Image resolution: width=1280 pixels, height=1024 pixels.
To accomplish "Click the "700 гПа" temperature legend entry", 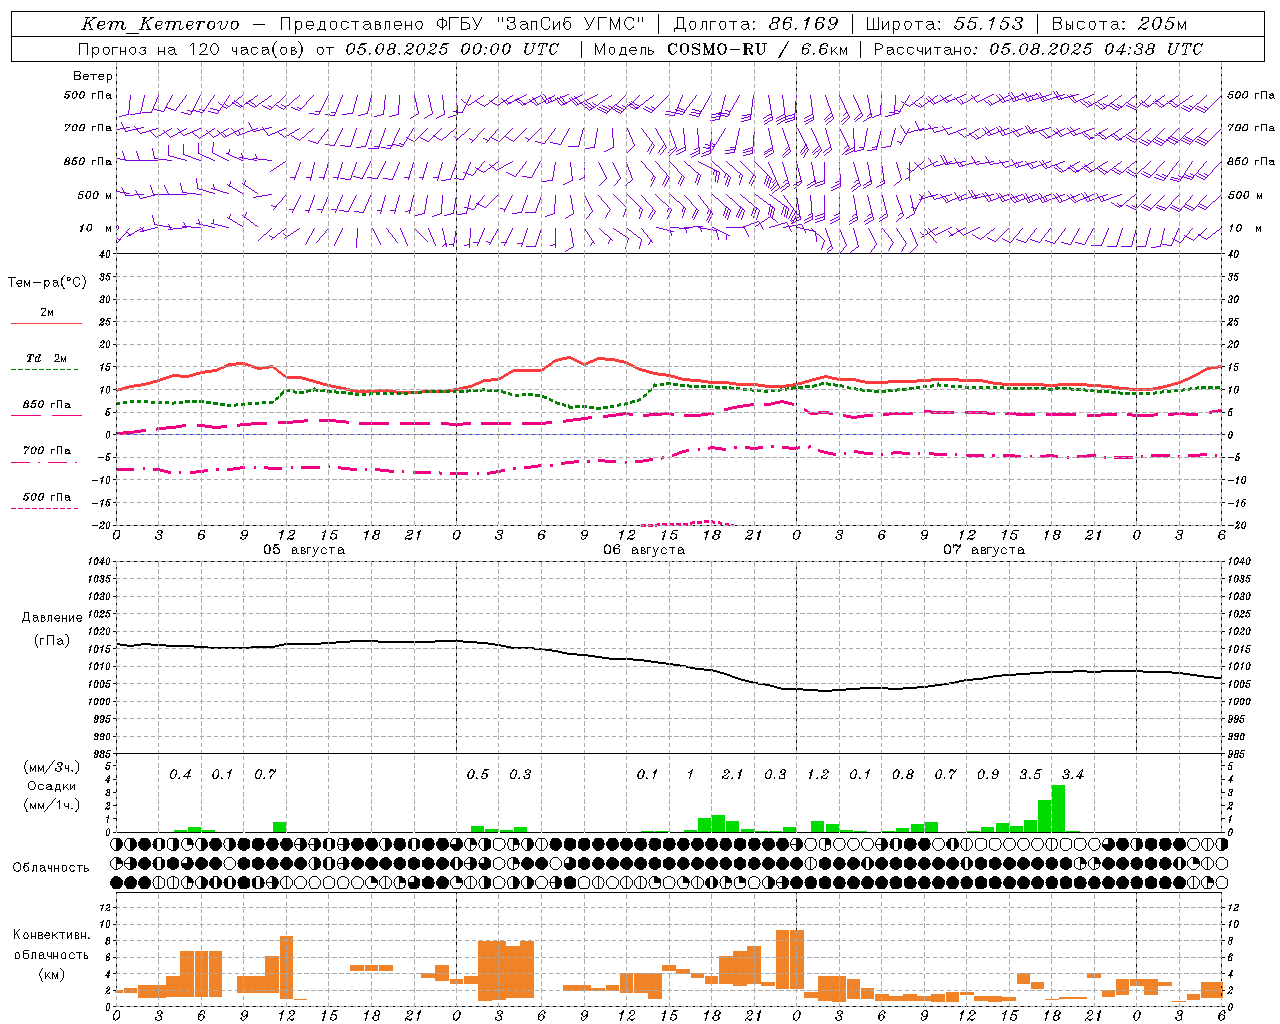I will [47, 451].
